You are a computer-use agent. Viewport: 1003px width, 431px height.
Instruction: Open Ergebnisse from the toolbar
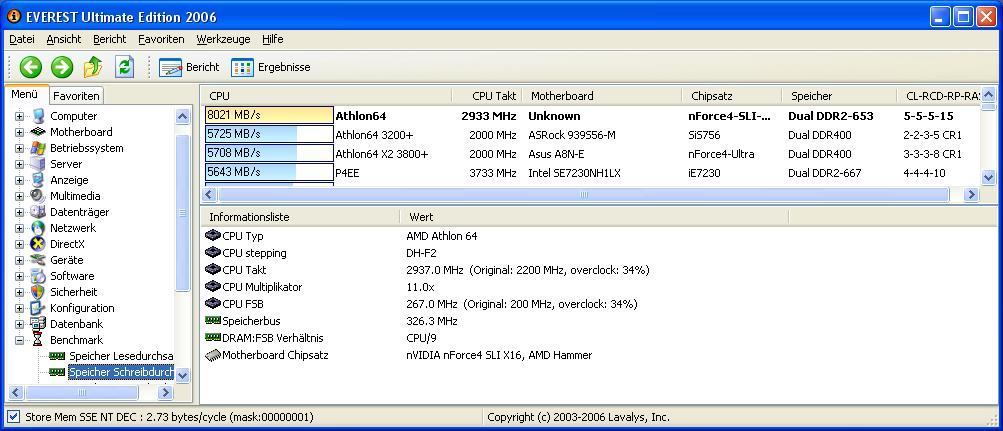click(x=271, y=67)
